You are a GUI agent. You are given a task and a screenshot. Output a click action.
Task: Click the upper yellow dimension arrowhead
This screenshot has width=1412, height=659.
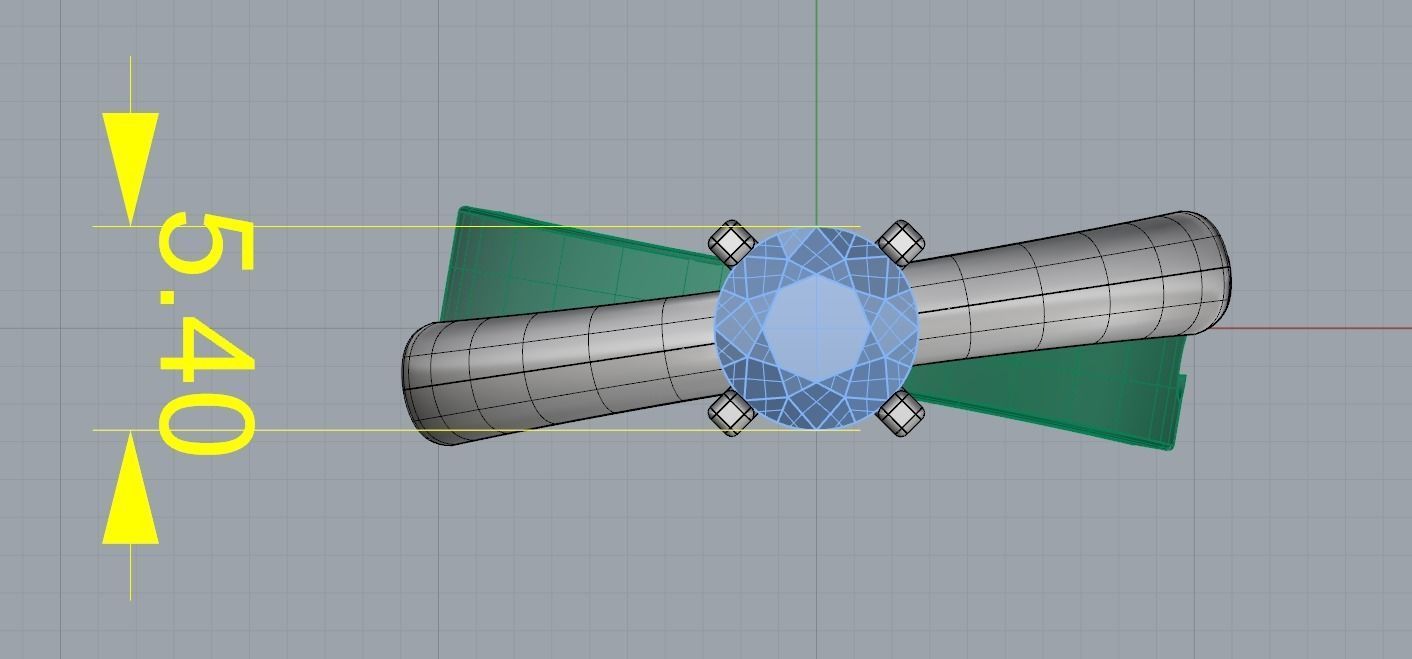pyautogui.click(x=131, y=169)
